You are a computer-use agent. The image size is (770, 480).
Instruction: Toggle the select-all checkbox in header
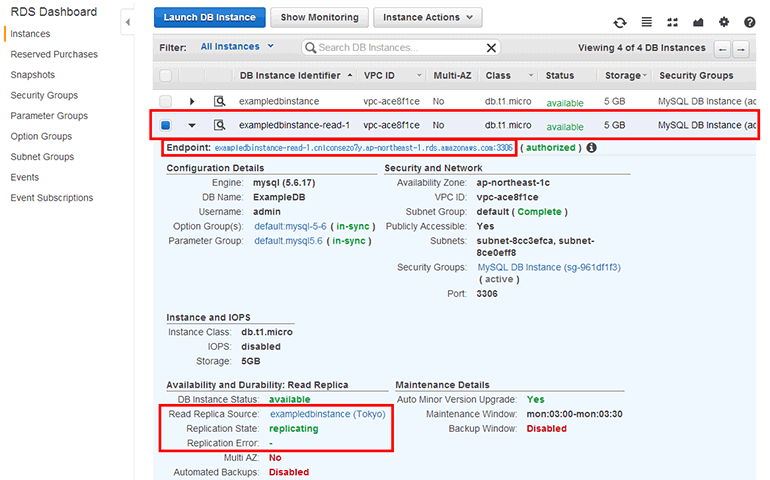tap(166, 76)
